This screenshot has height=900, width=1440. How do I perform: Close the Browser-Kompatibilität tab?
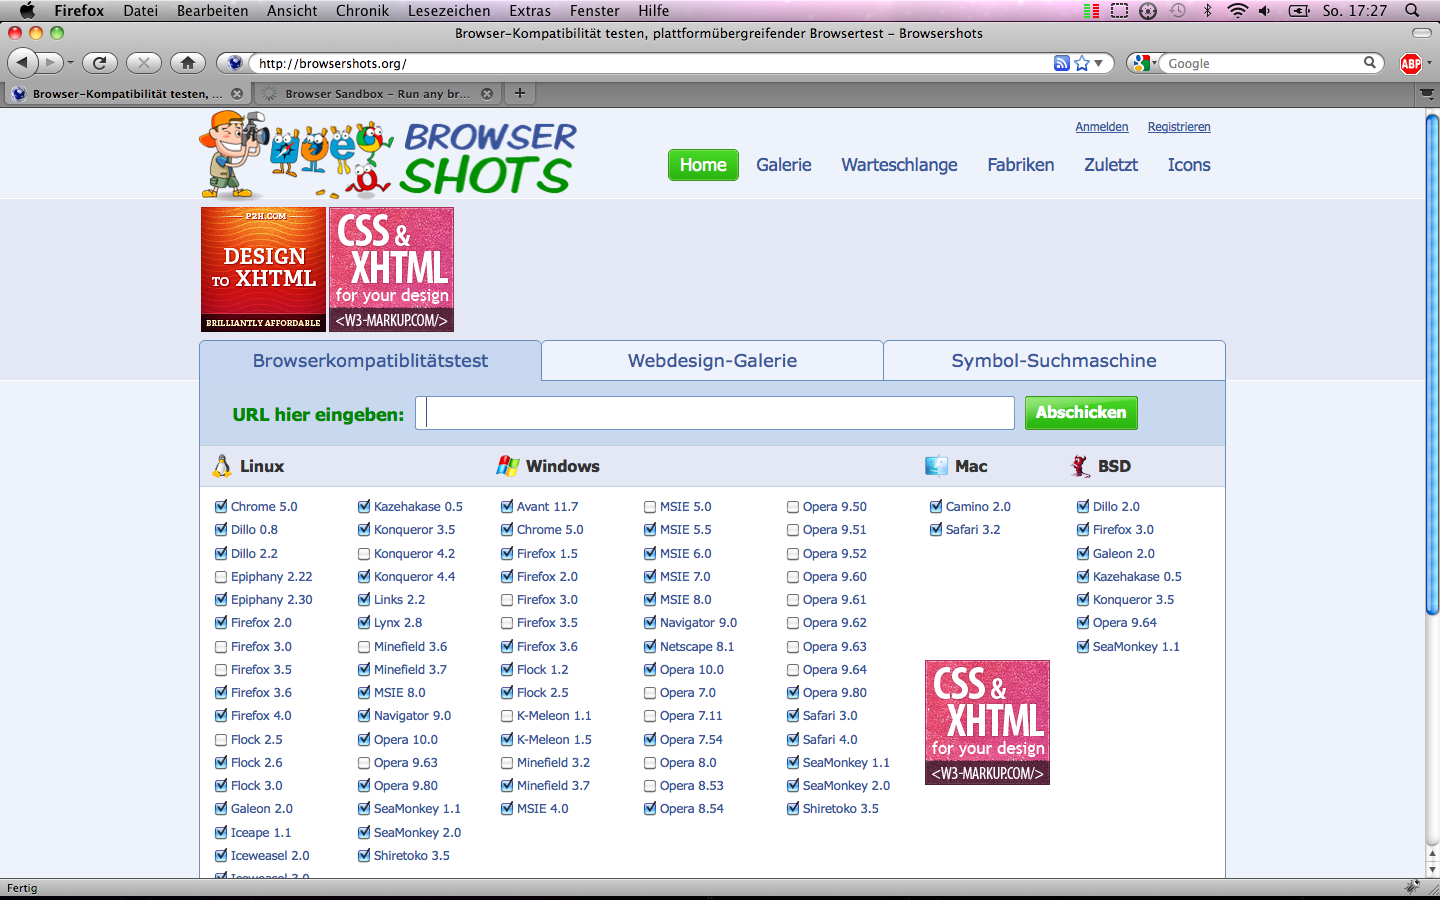click(x=237, y=93)
